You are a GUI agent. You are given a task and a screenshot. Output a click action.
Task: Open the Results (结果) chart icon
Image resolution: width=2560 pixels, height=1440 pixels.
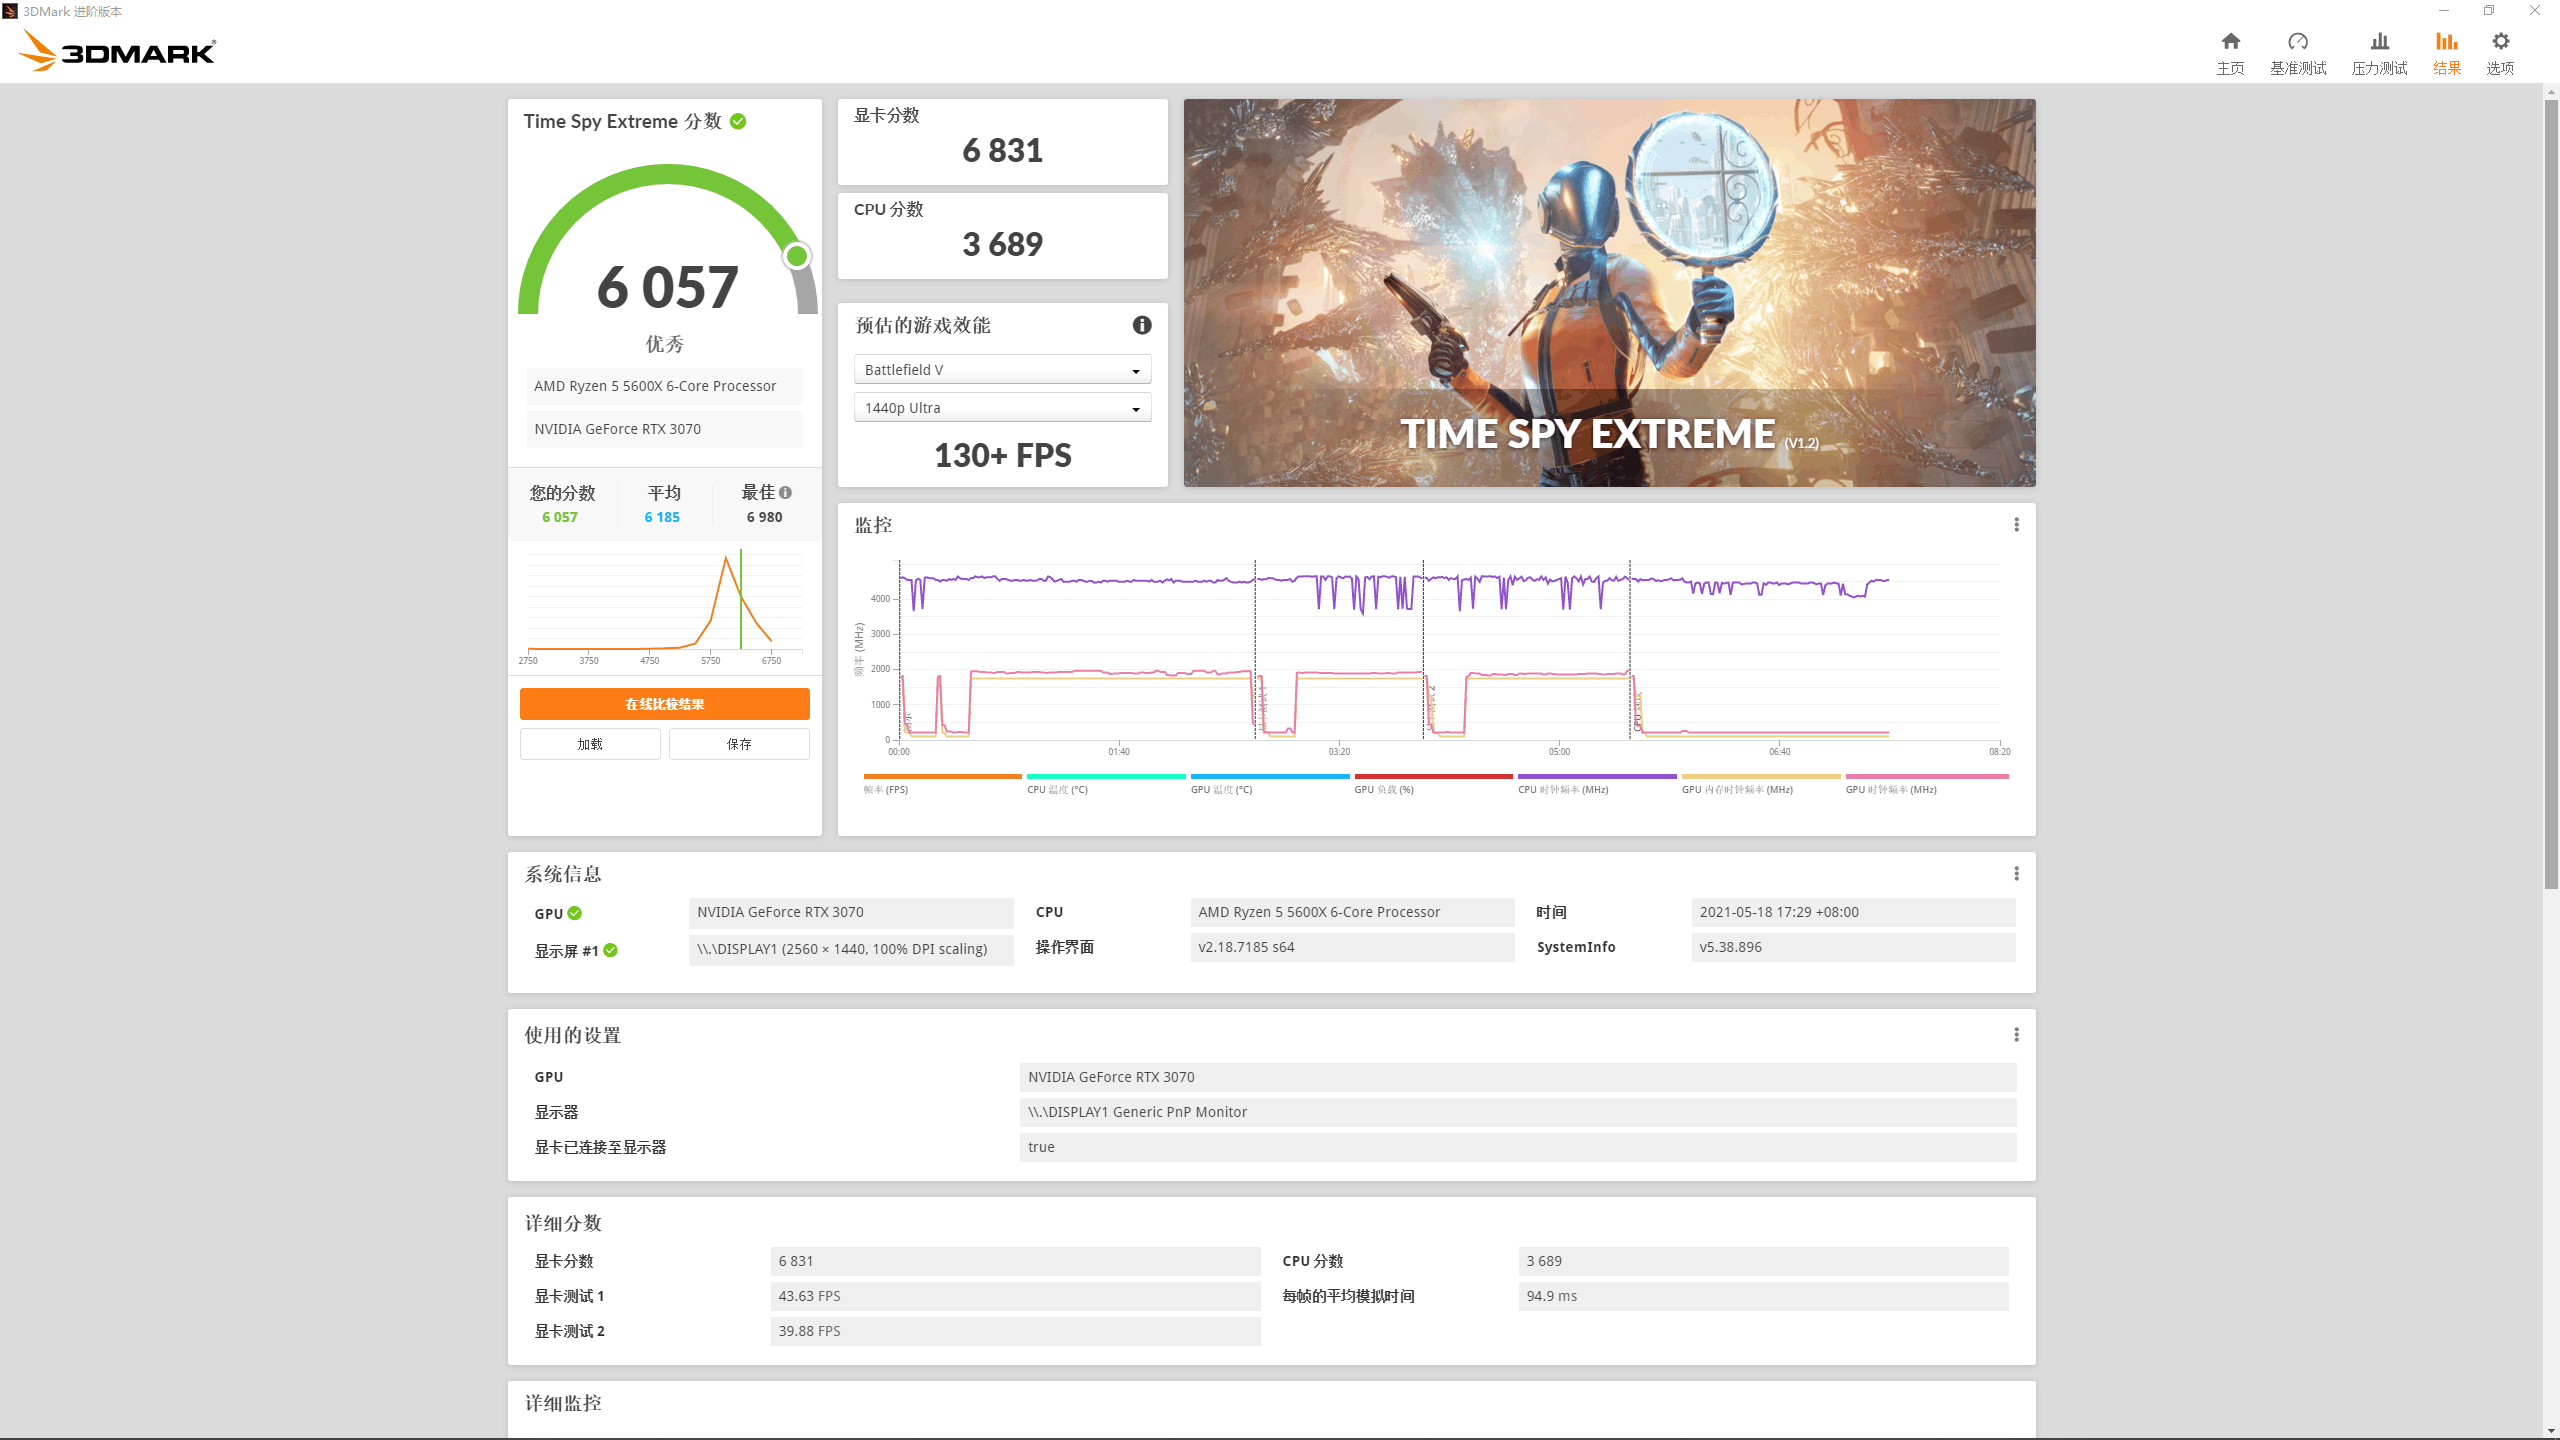click(x=2446, y=41)
